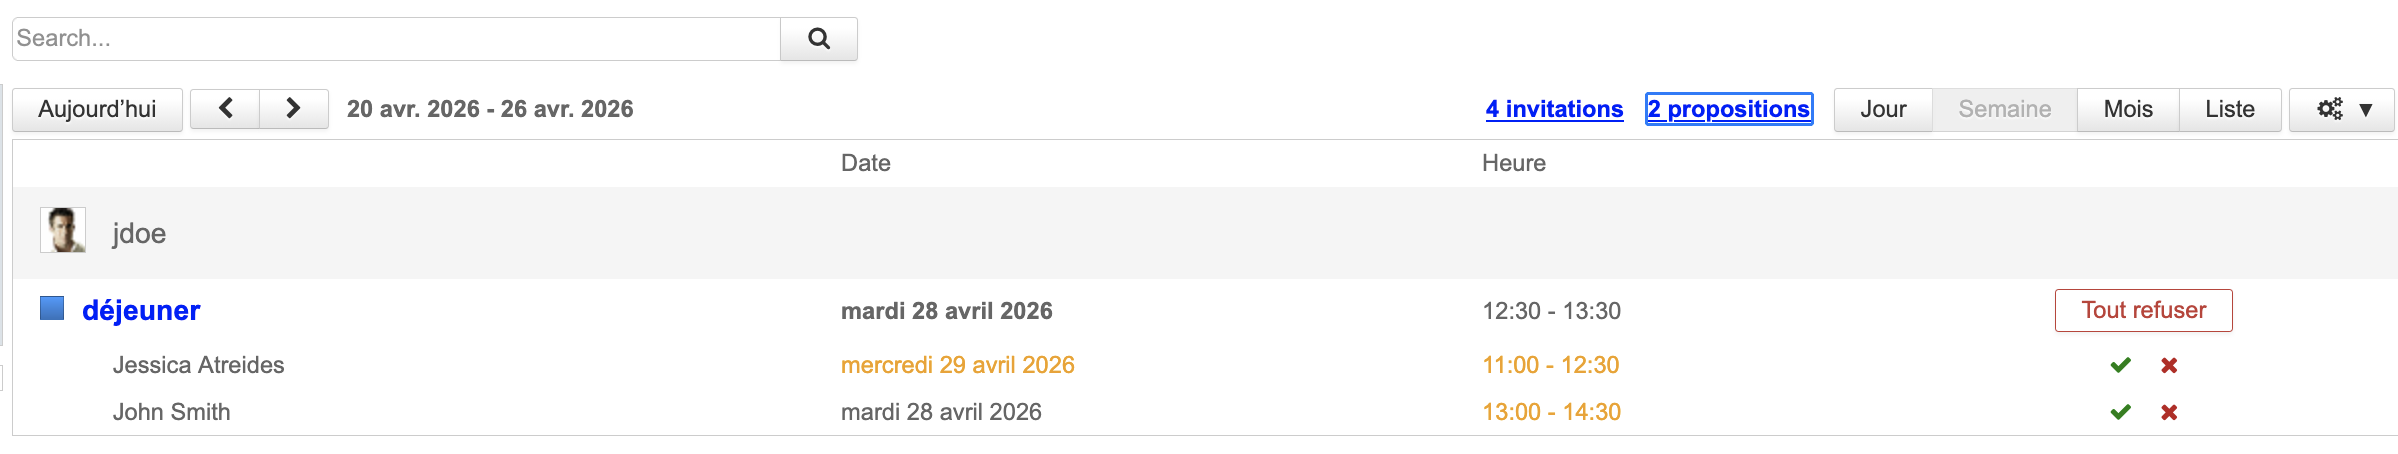Open the 4 invitations link
2398x454 pixels.
pyautogui.click(x=1554, y=109)
